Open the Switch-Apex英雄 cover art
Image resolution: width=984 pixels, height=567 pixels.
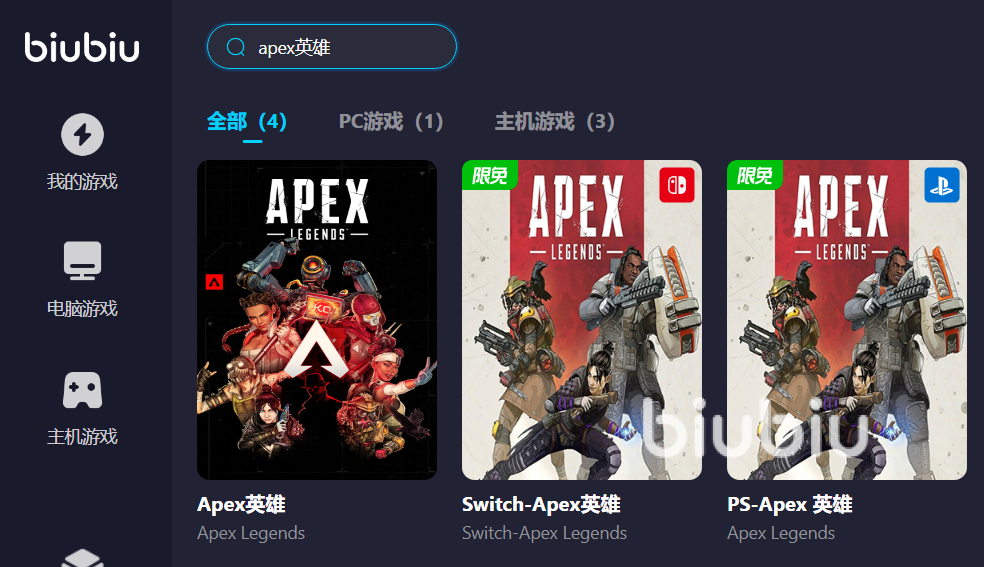[582, 320]
